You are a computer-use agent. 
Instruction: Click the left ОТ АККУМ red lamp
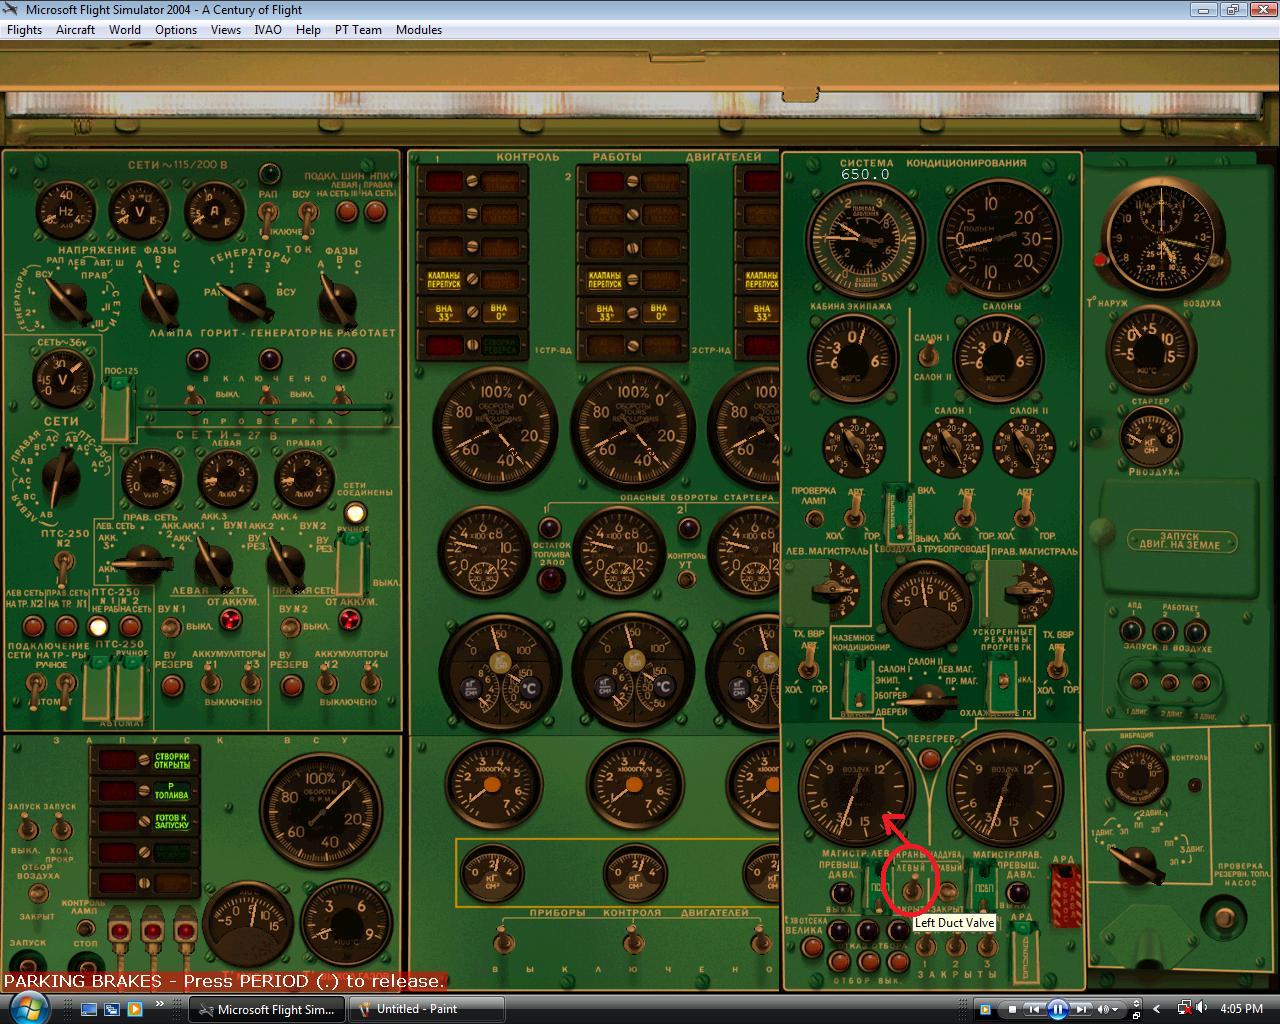click(231, 620)
